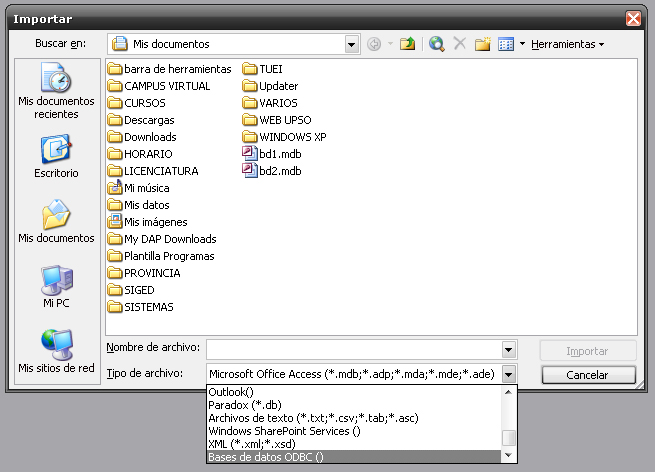Screen dimensions: 655x472
Task: Click the Back navigation arrow icon
Action: [374, 44]
